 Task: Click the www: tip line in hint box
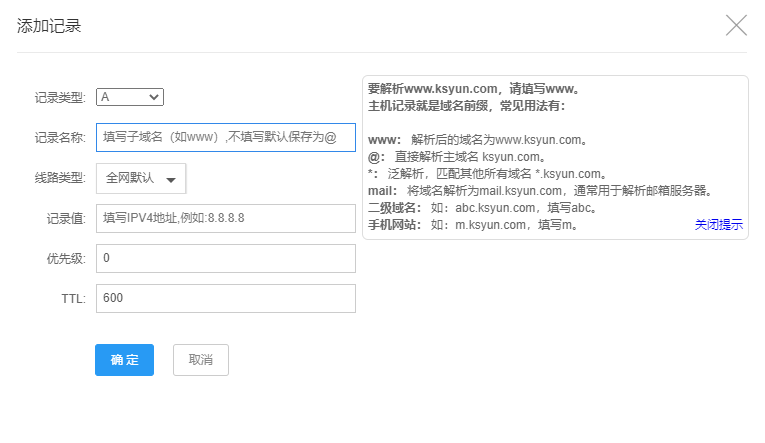pos(478,140)
